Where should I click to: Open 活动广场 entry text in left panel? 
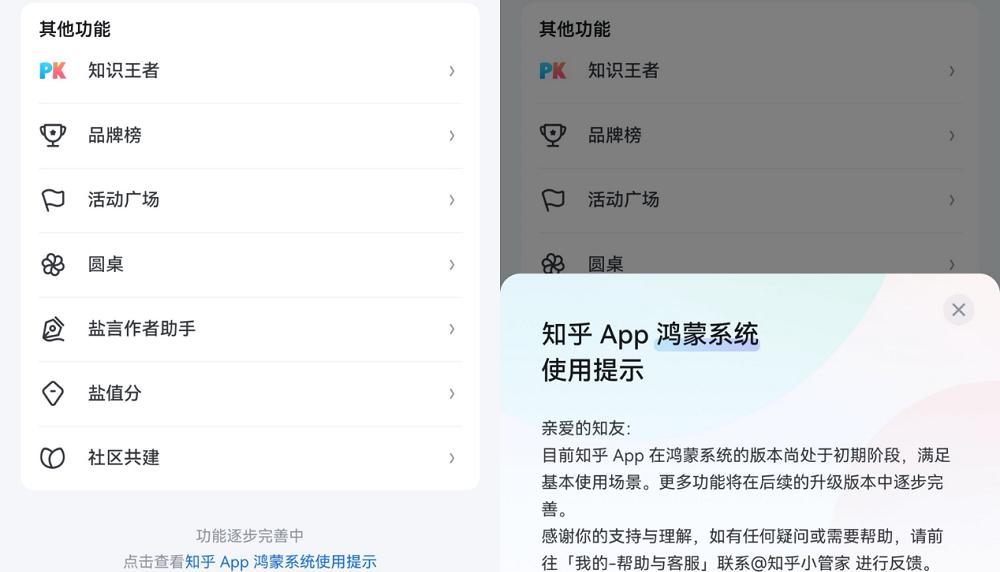(123, 200)
